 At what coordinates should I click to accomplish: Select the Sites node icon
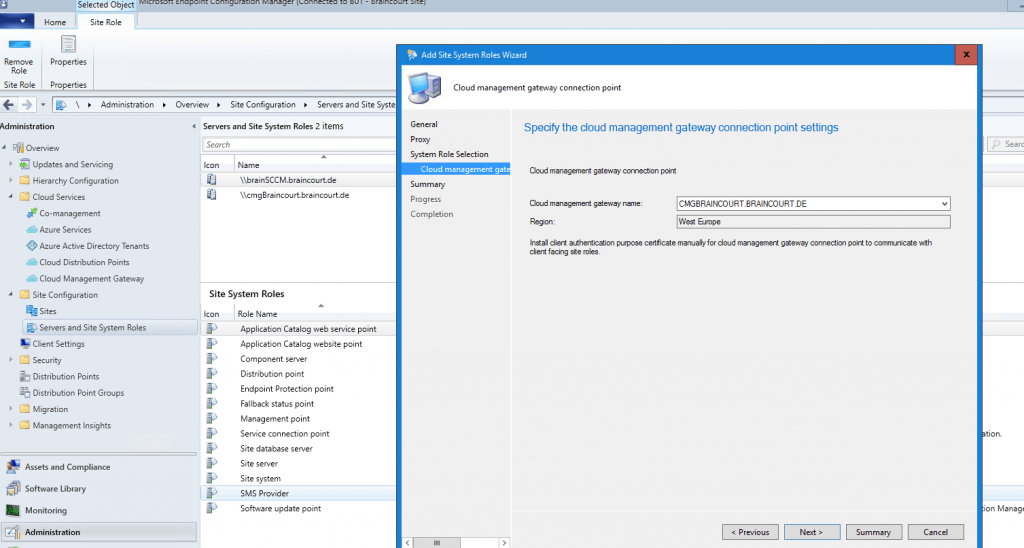(31, 312)
